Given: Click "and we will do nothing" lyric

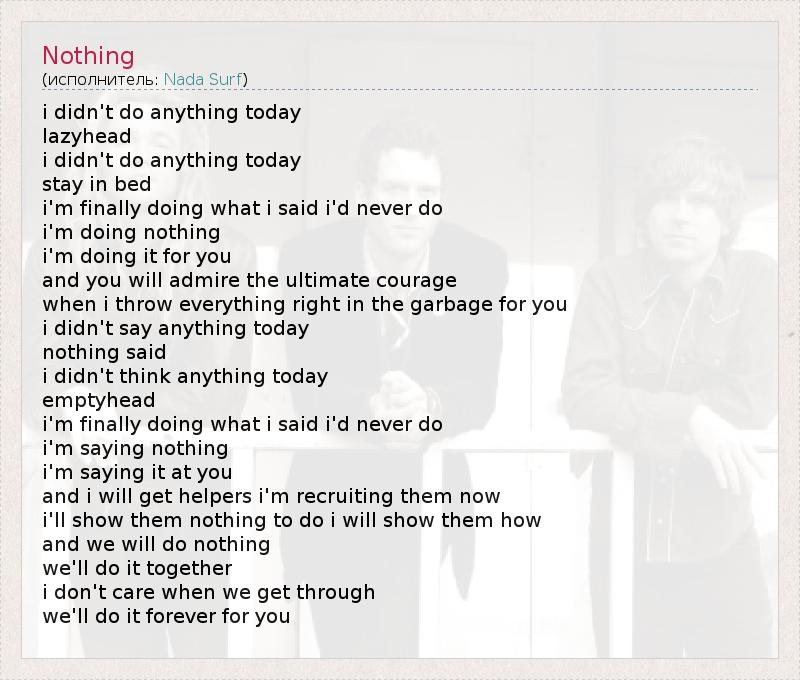Looking at the screenshot, I should (x=156, y=544).
